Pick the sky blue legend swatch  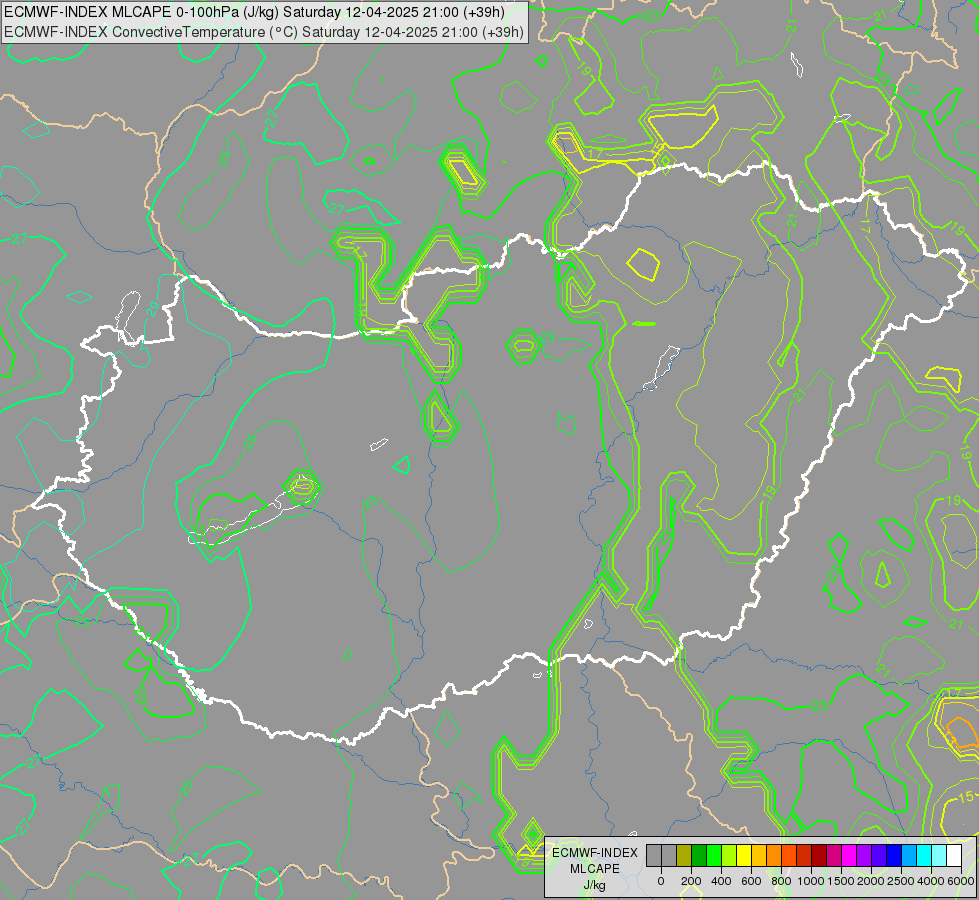pos(910,856)
